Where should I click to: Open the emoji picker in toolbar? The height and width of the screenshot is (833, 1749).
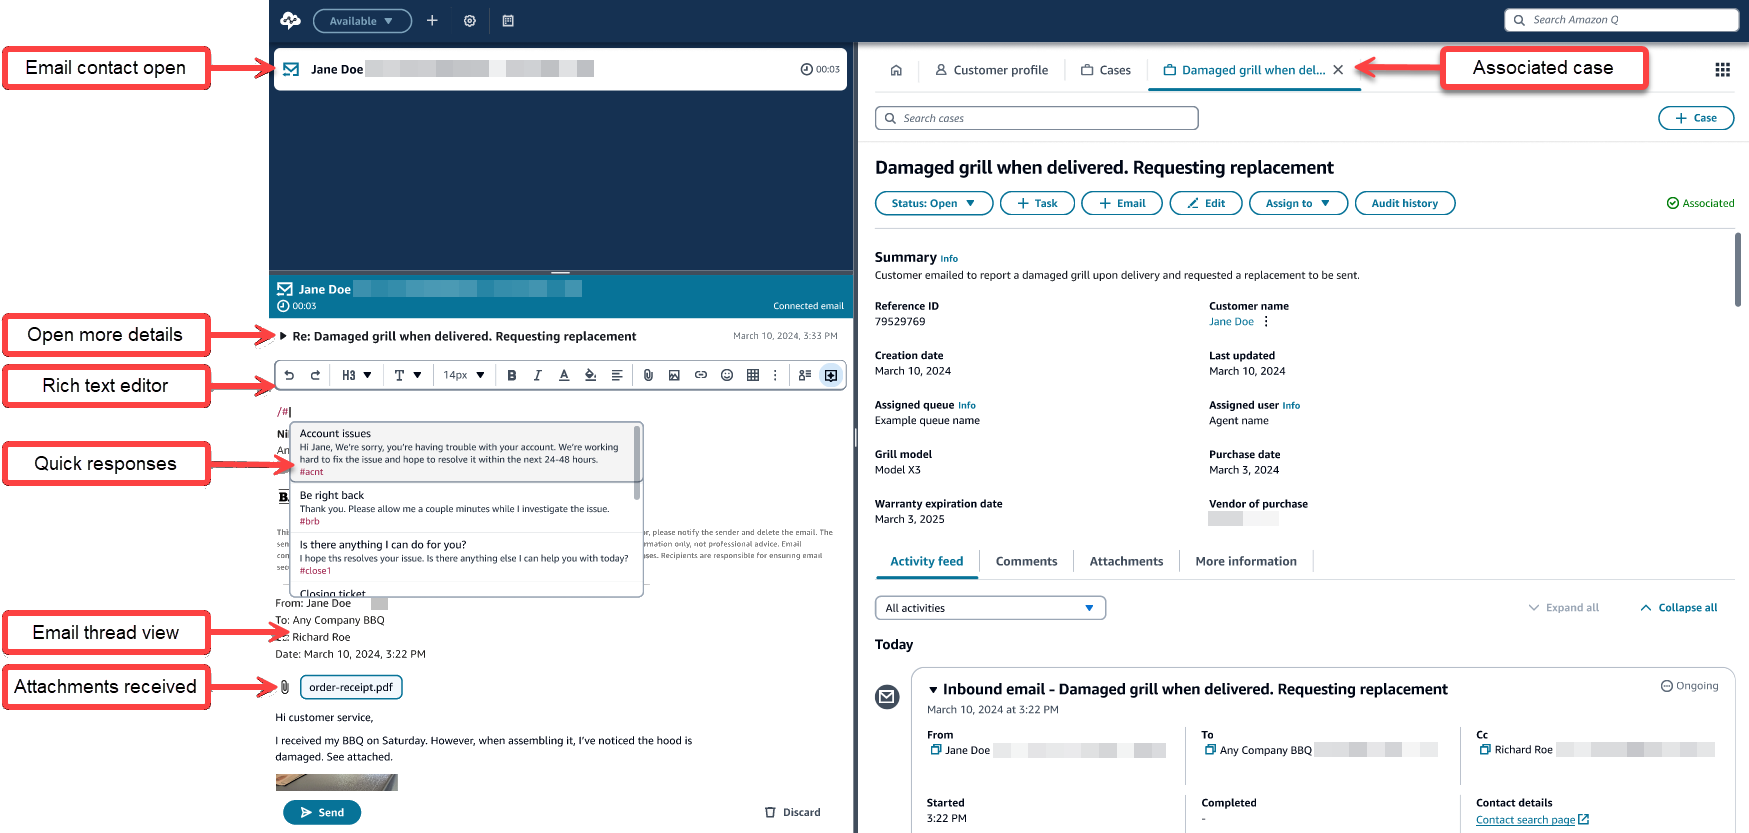pyautogui.click(x=727, y=375)
